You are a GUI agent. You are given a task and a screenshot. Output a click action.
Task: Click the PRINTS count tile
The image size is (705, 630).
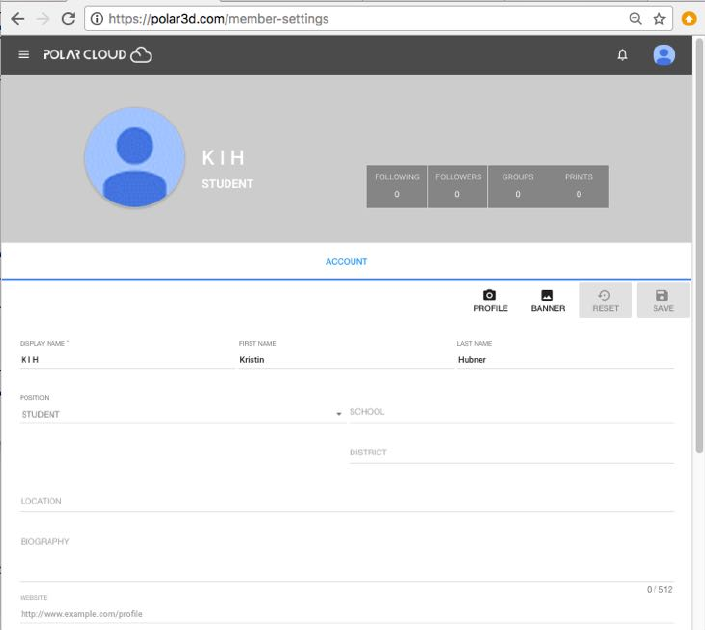[579, 186]
